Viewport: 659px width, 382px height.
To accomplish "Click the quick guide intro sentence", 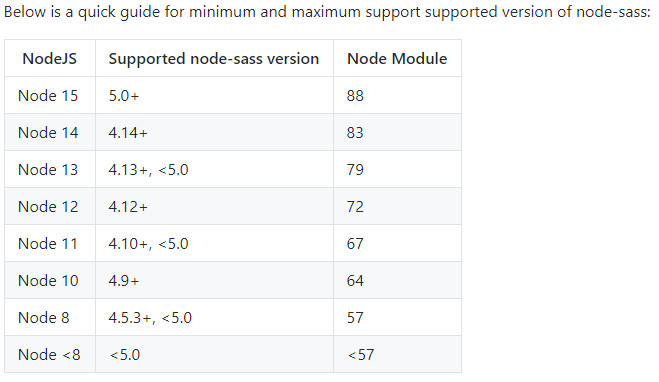I will point(327,12).
